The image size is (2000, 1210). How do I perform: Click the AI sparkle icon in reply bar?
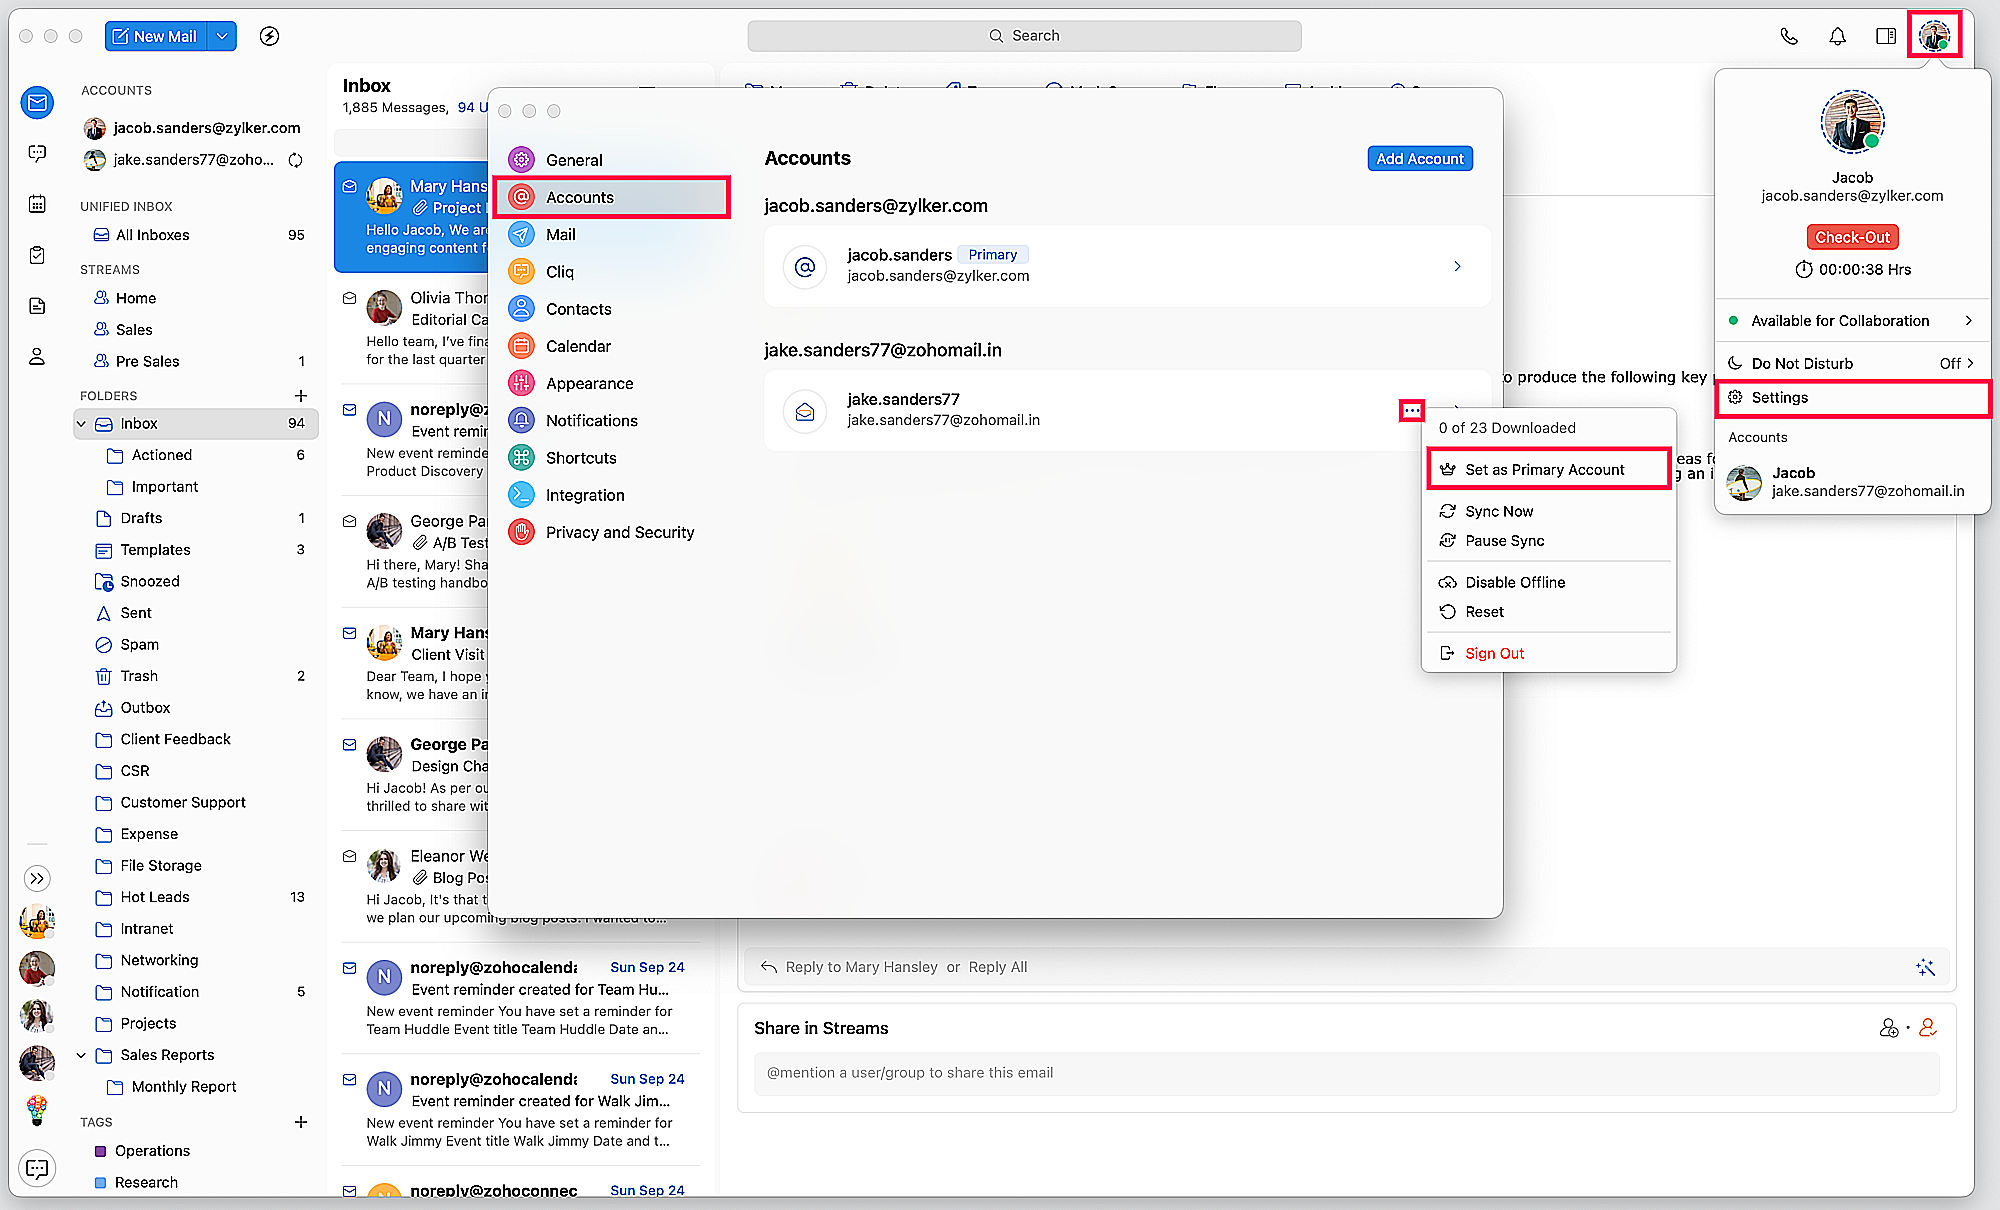tap(1925, 967)
